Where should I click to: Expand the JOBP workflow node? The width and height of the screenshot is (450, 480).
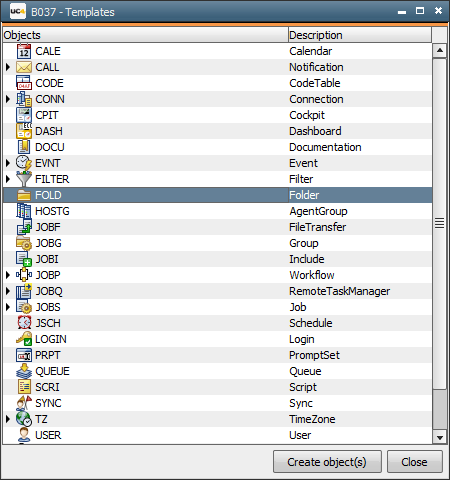[8, 275]
